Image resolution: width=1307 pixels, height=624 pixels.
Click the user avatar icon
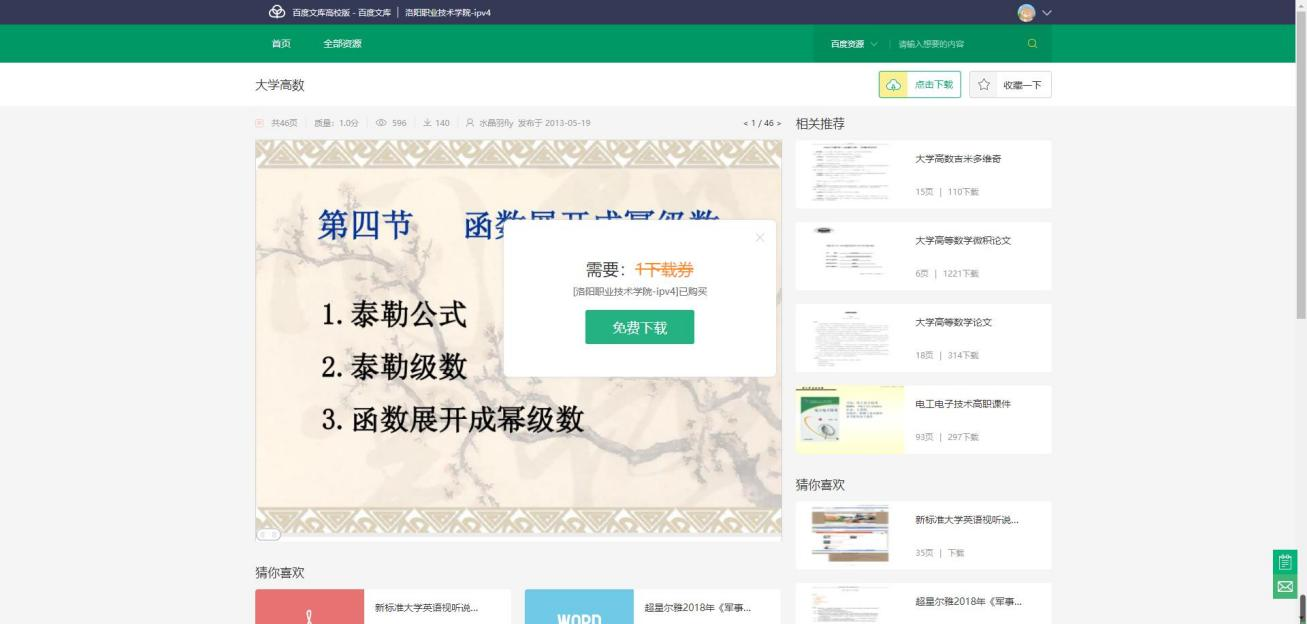(1026, 12)
